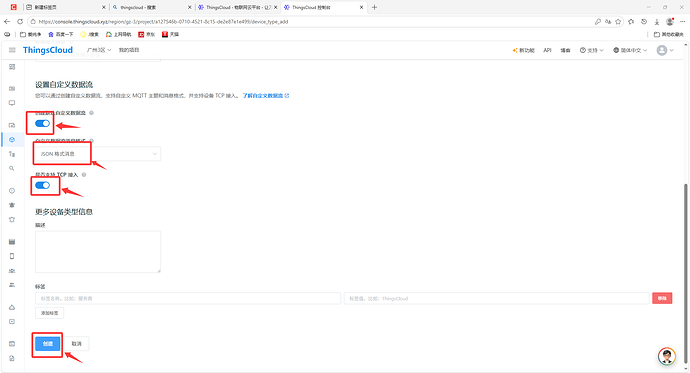The image size is (690, 373).
Task: Click into the 描述 description text area
Action: pyautogui.click(x=98, y=252)
